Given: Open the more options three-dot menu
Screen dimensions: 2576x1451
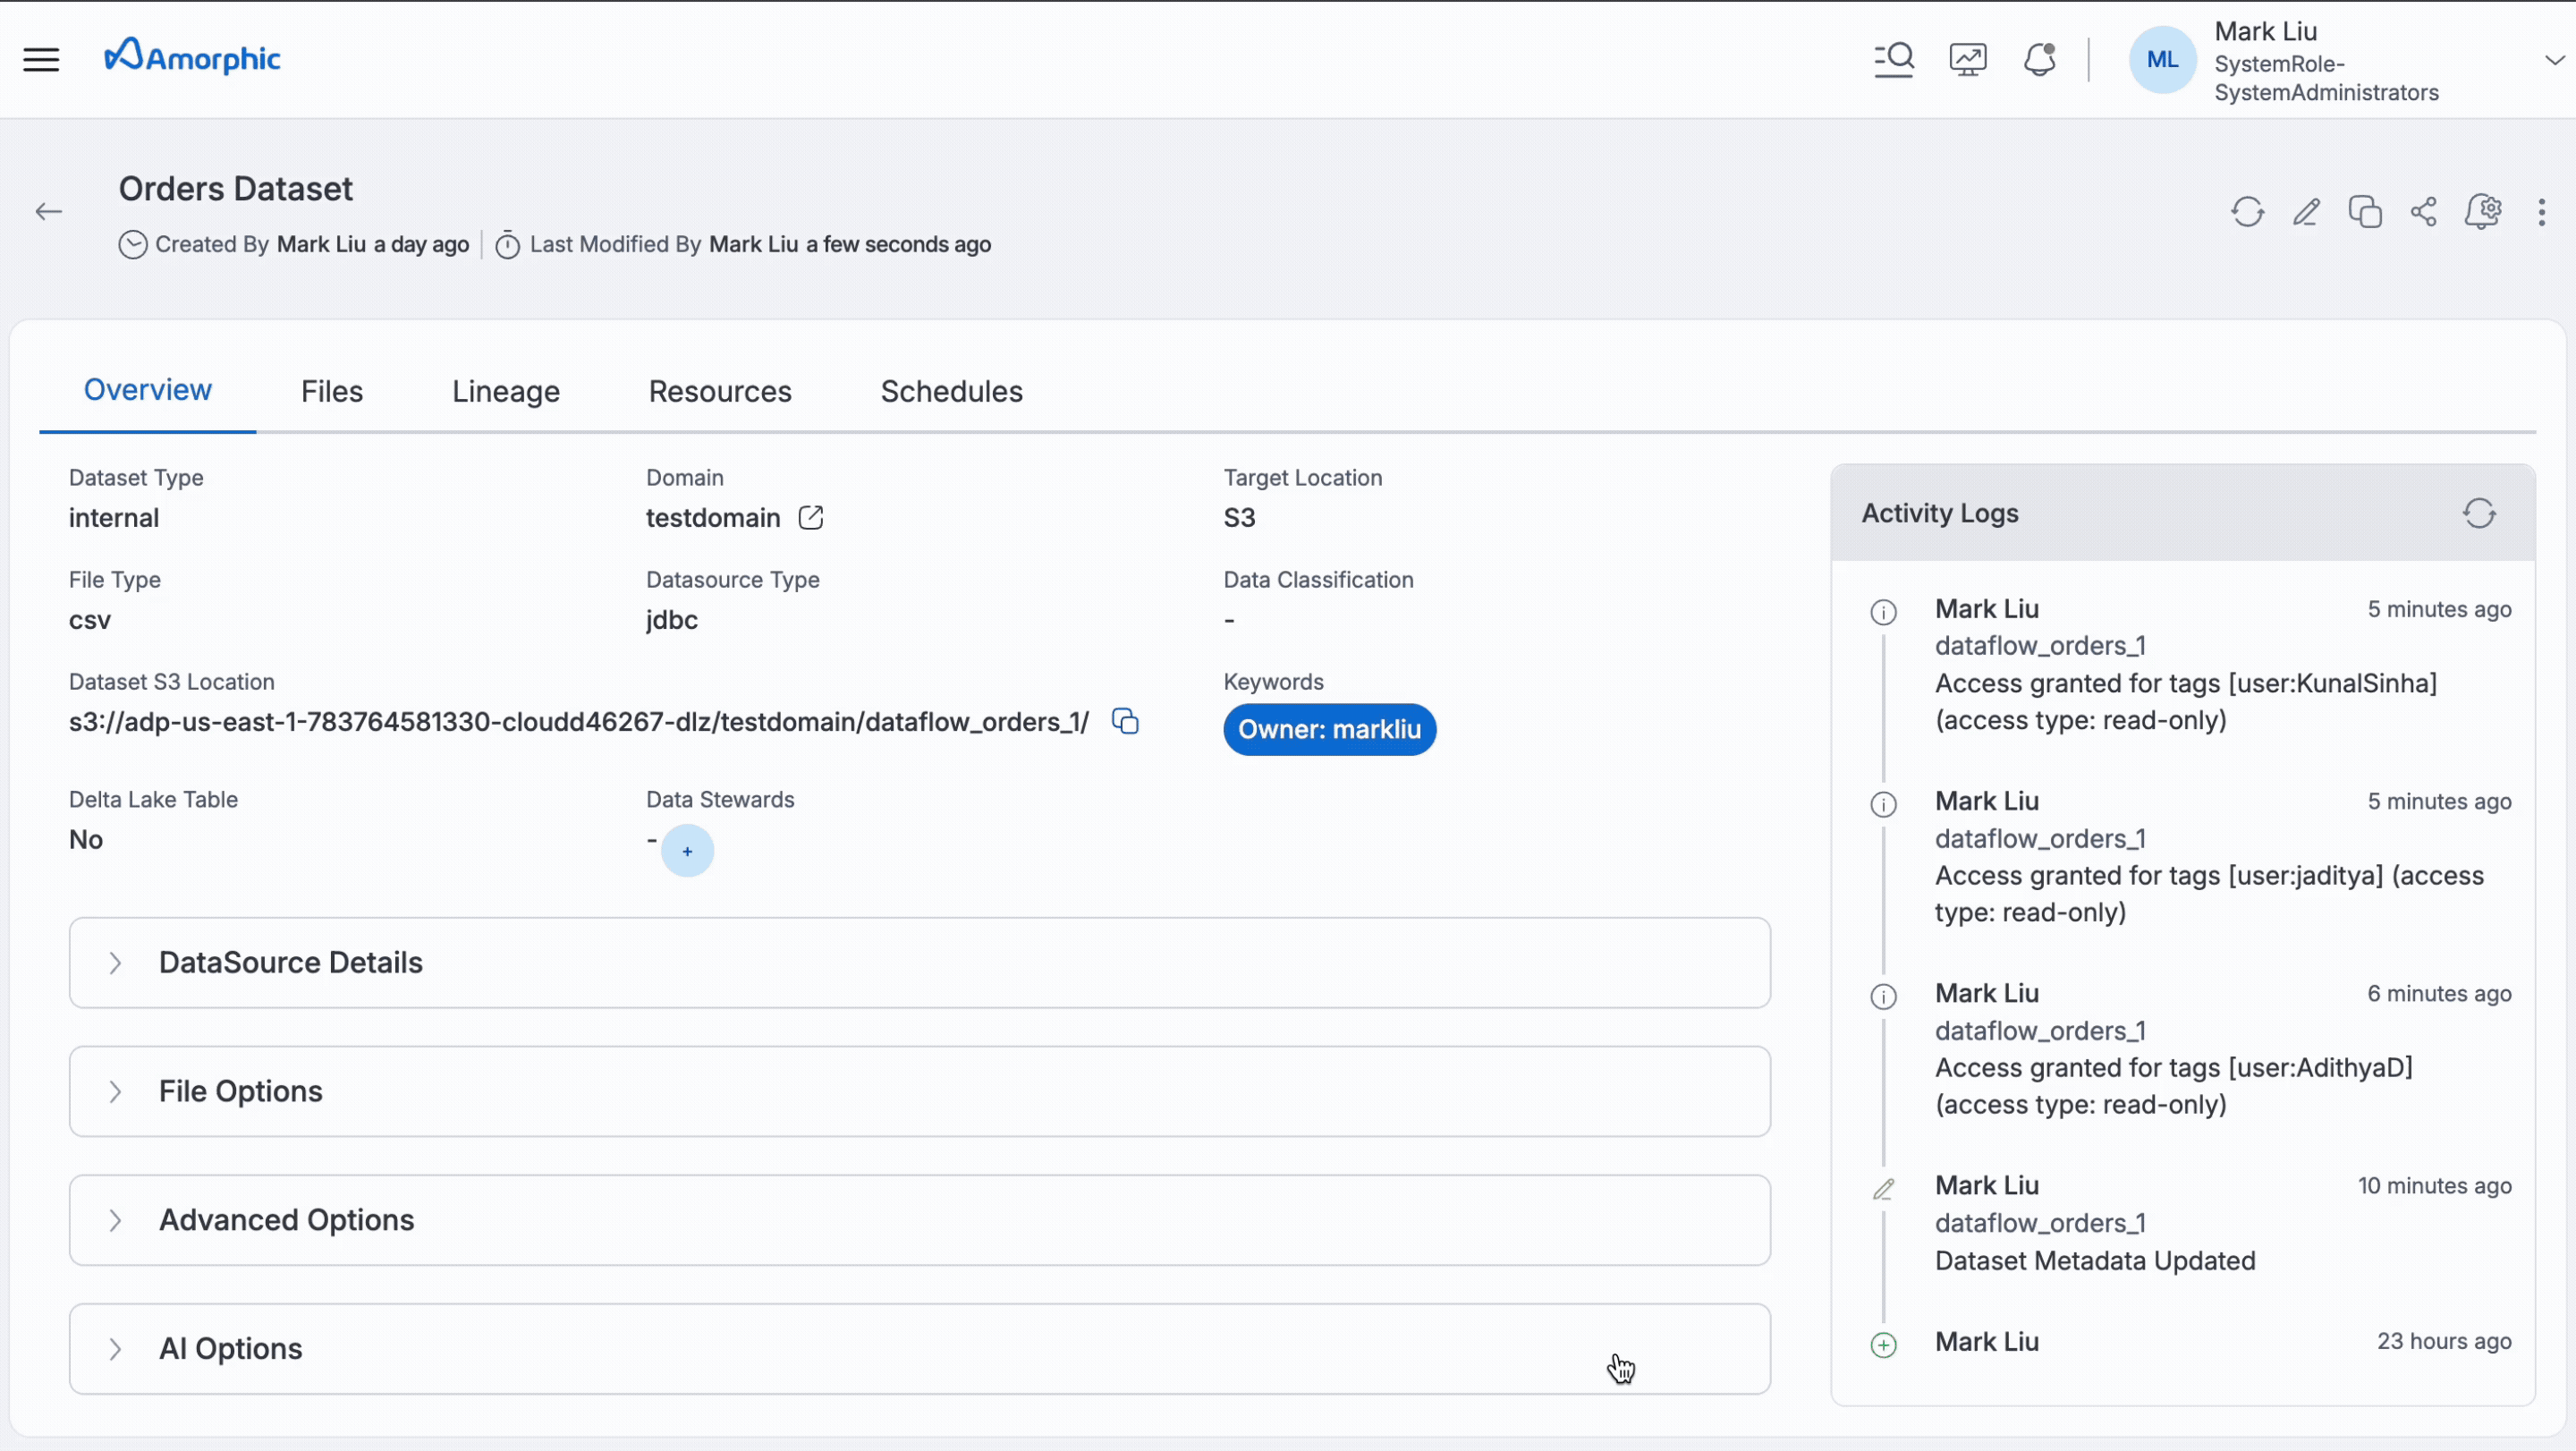Looking at the screenshot, I should click(2541, 211).
